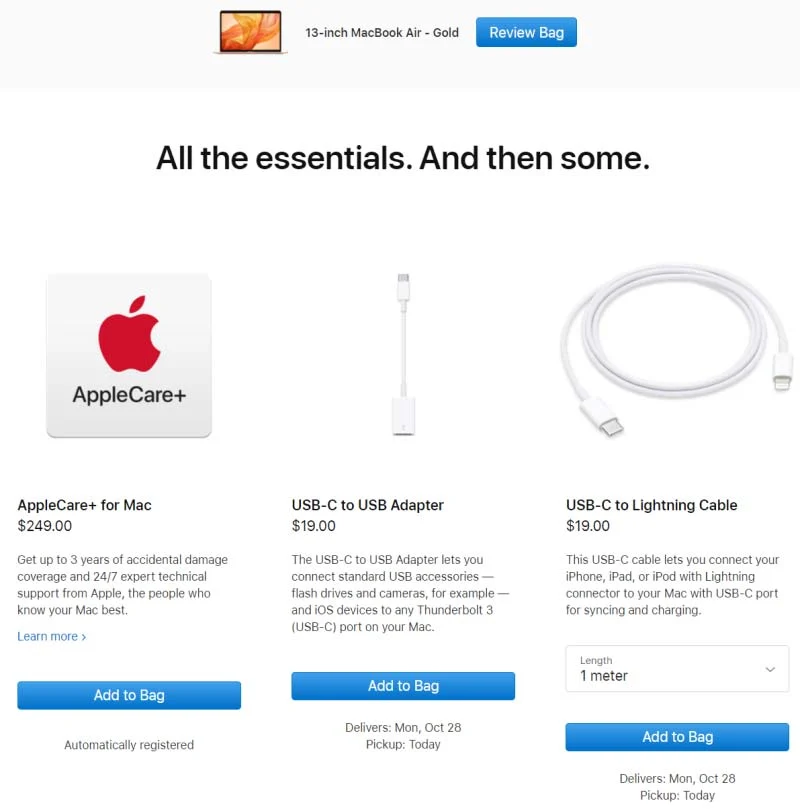
Task: Open the Learn more link for AppleCare+
Action: click(52, 636)
